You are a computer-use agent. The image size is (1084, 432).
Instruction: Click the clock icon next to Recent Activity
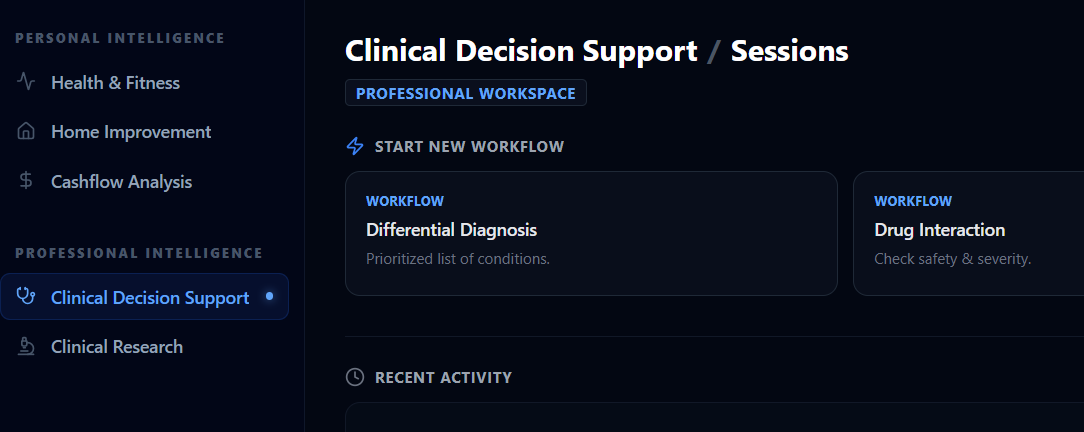[355, 377]
